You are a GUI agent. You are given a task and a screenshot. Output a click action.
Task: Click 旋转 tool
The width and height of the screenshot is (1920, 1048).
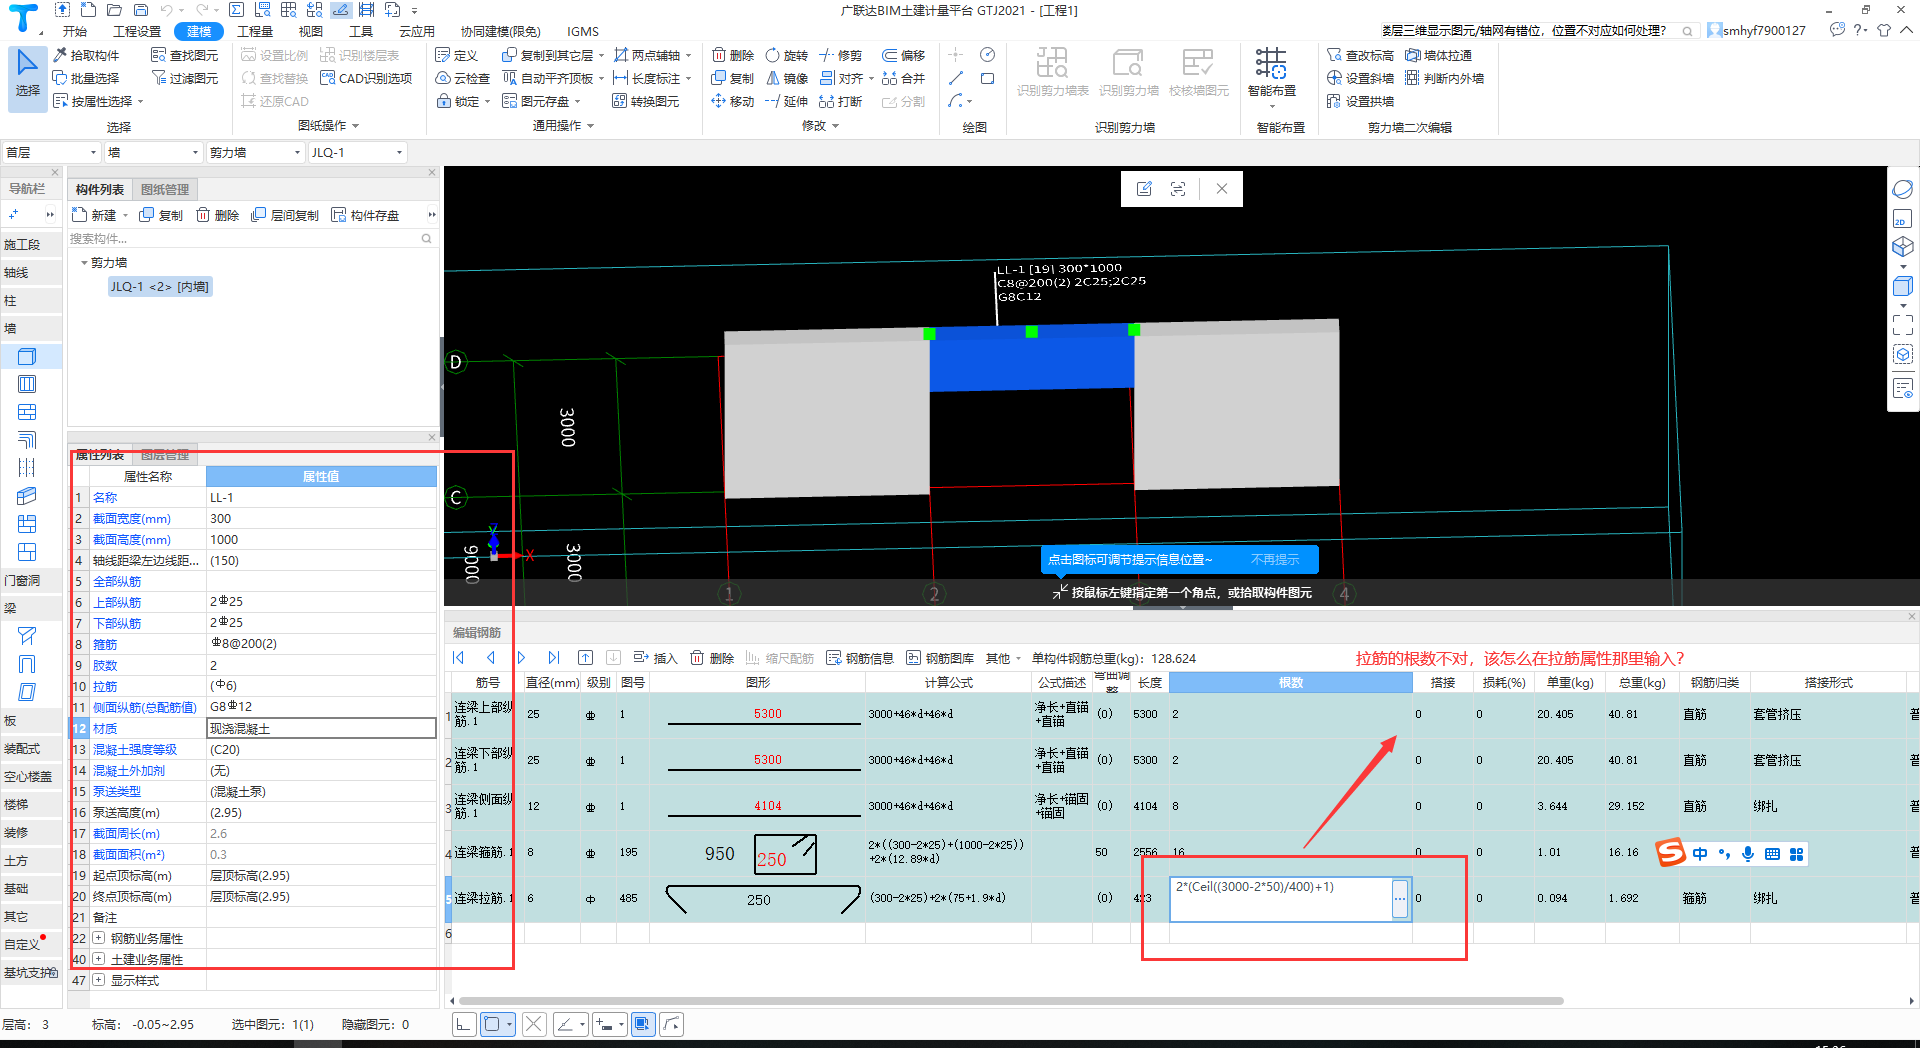pyautogui.click(x=786, y=55)
